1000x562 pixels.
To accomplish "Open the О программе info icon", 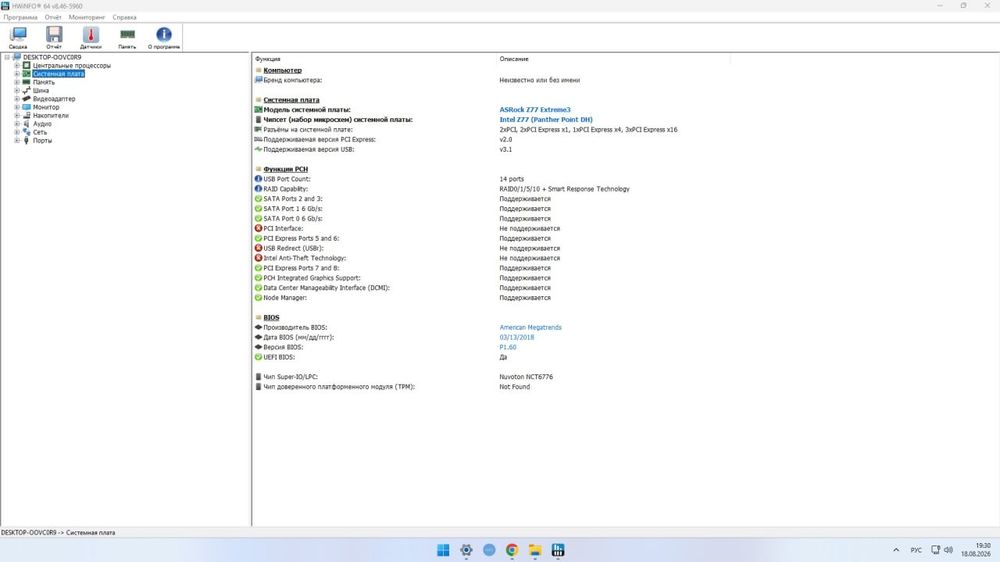I will pyautogui.click(x=164, y=37).
